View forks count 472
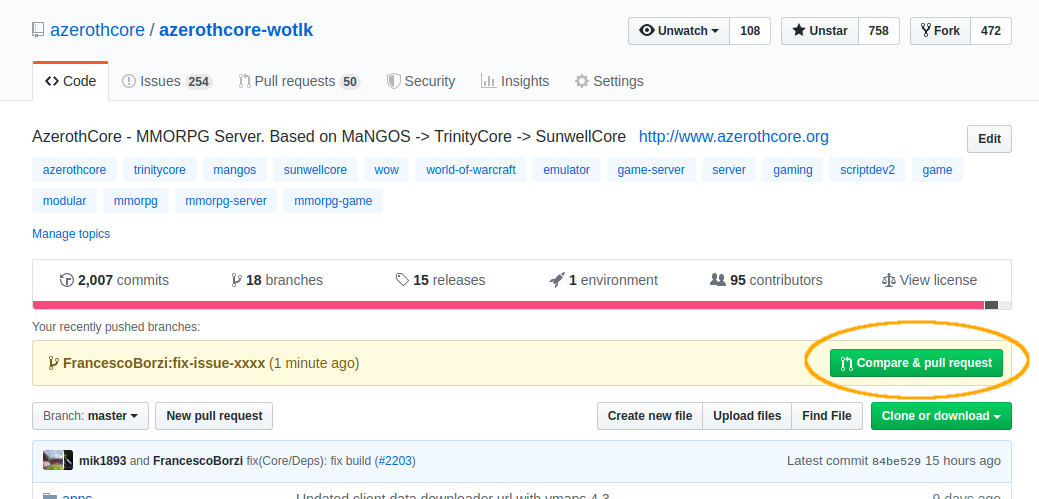The width and height of the screenshot is (1039, 499). coord(991,30)
